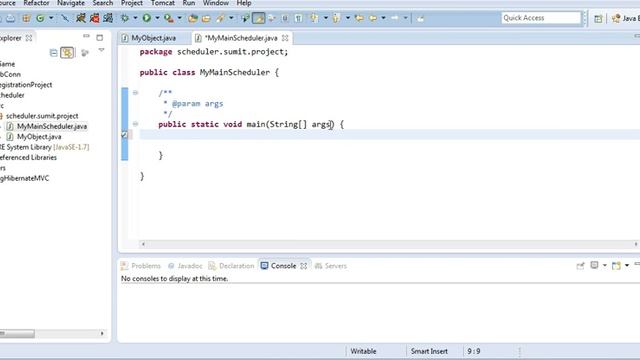This screenshot has height=360, width=640.
Task: Open the Next Annotation dropdown arrow
Action: (x=325, y=18)
